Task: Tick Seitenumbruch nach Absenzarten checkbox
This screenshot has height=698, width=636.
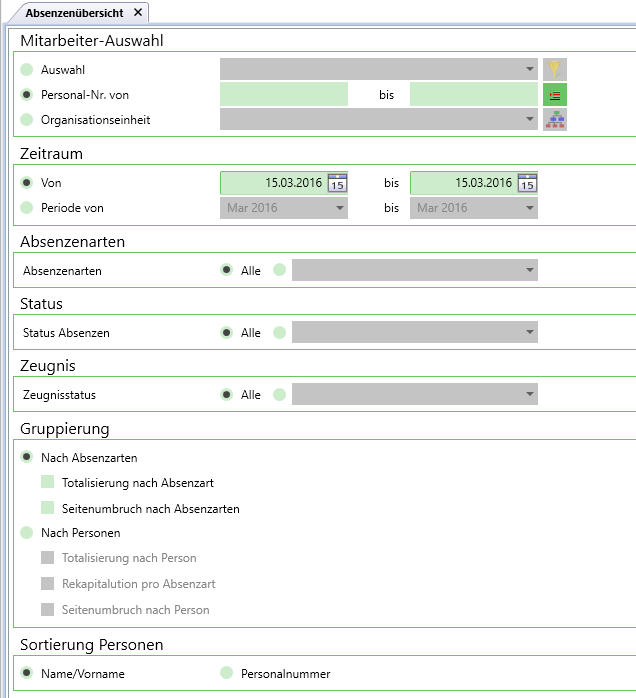Action: (x=48, y=508)
